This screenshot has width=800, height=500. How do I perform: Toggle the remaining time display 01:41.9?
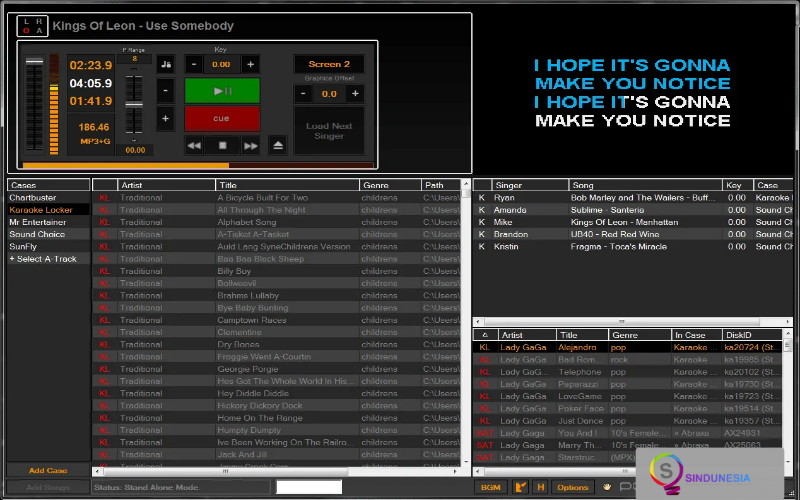pos(91,101)
